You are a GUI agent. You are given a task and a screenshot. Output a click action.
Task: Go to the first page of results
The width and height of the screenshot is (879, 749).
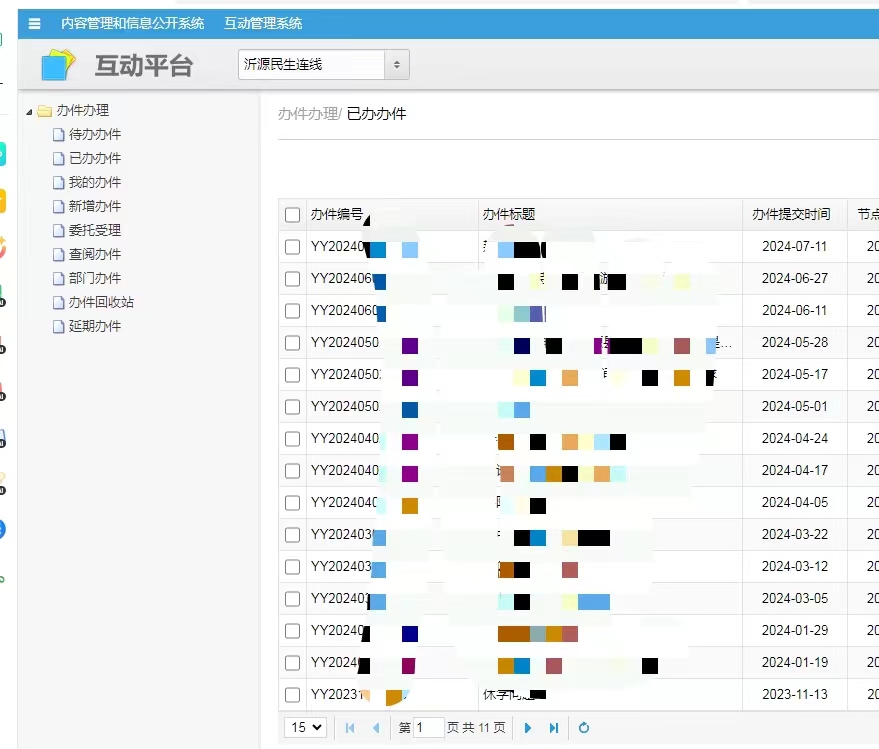tap(350, 728)
